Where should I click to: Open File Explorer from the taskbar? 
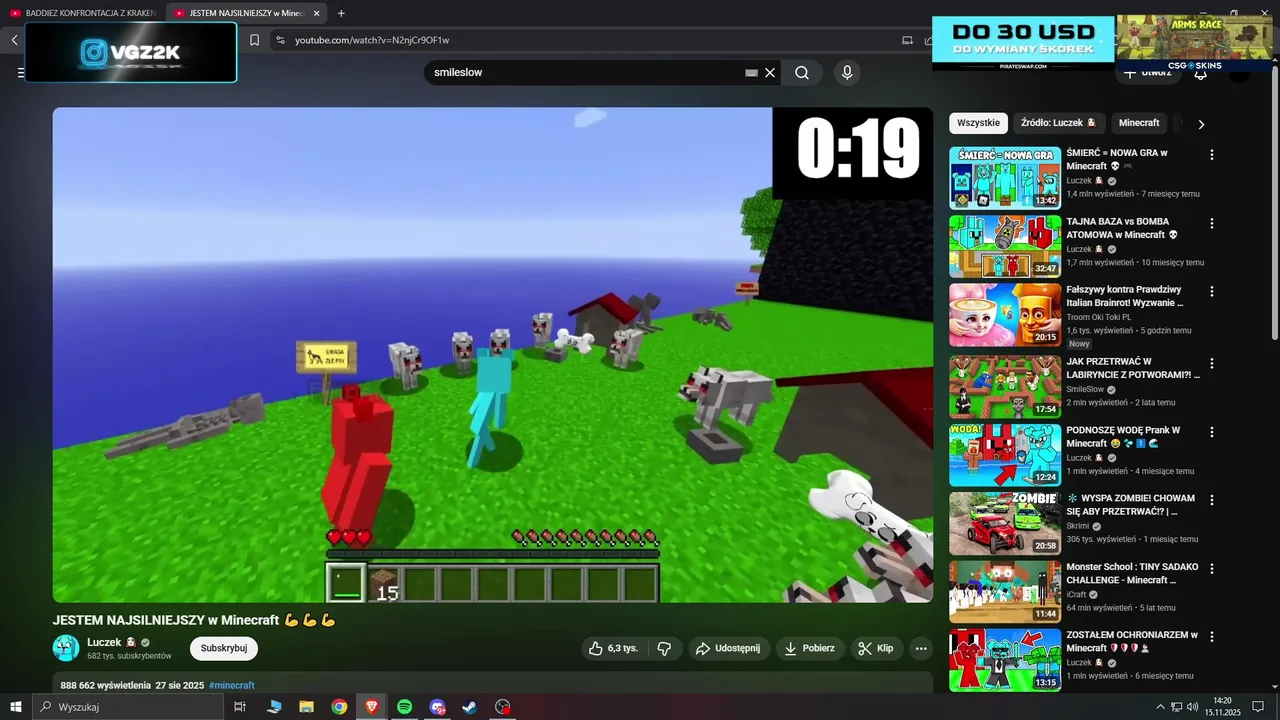coord(307,707)
